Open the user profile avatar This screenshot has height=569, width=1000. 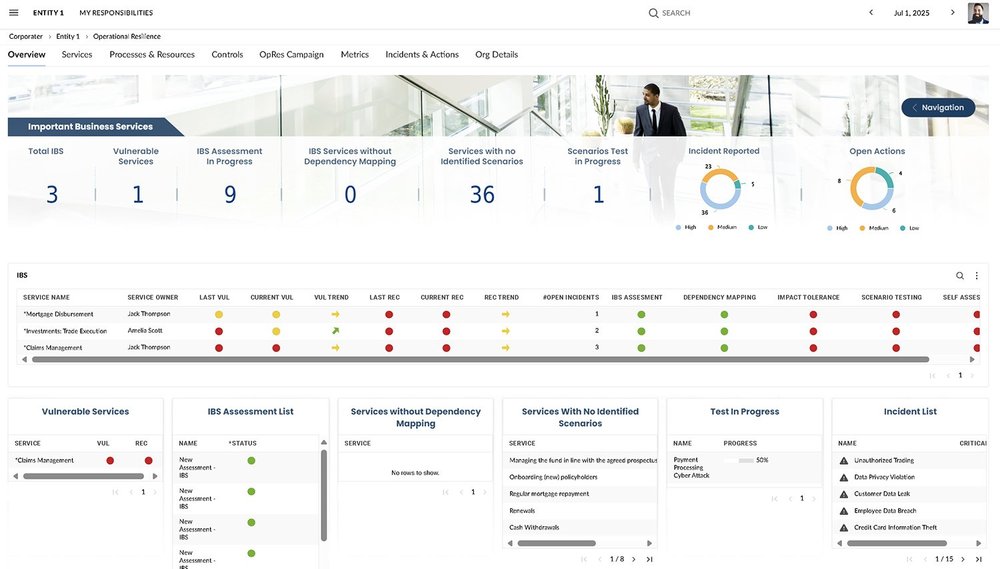tap(978, 13)
